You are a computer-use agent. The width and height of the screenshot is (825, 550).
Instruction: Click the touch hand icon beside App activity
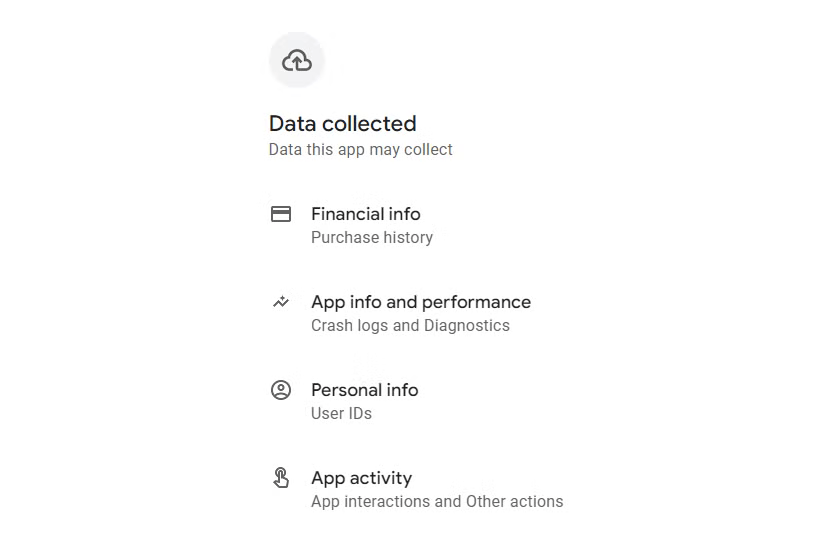pyautogui.click(x=281, y=478)
